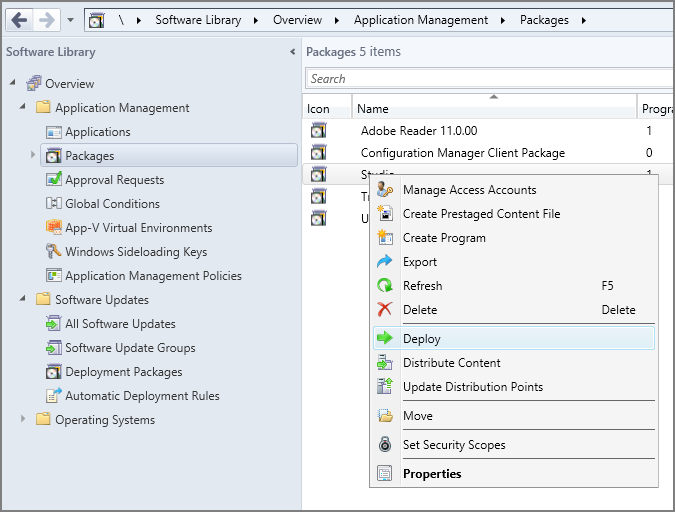The height and width of the screenshot is (512, 675).
Task: Open the navigation history dropdown arrow
Action: click(x=70, y=20)
